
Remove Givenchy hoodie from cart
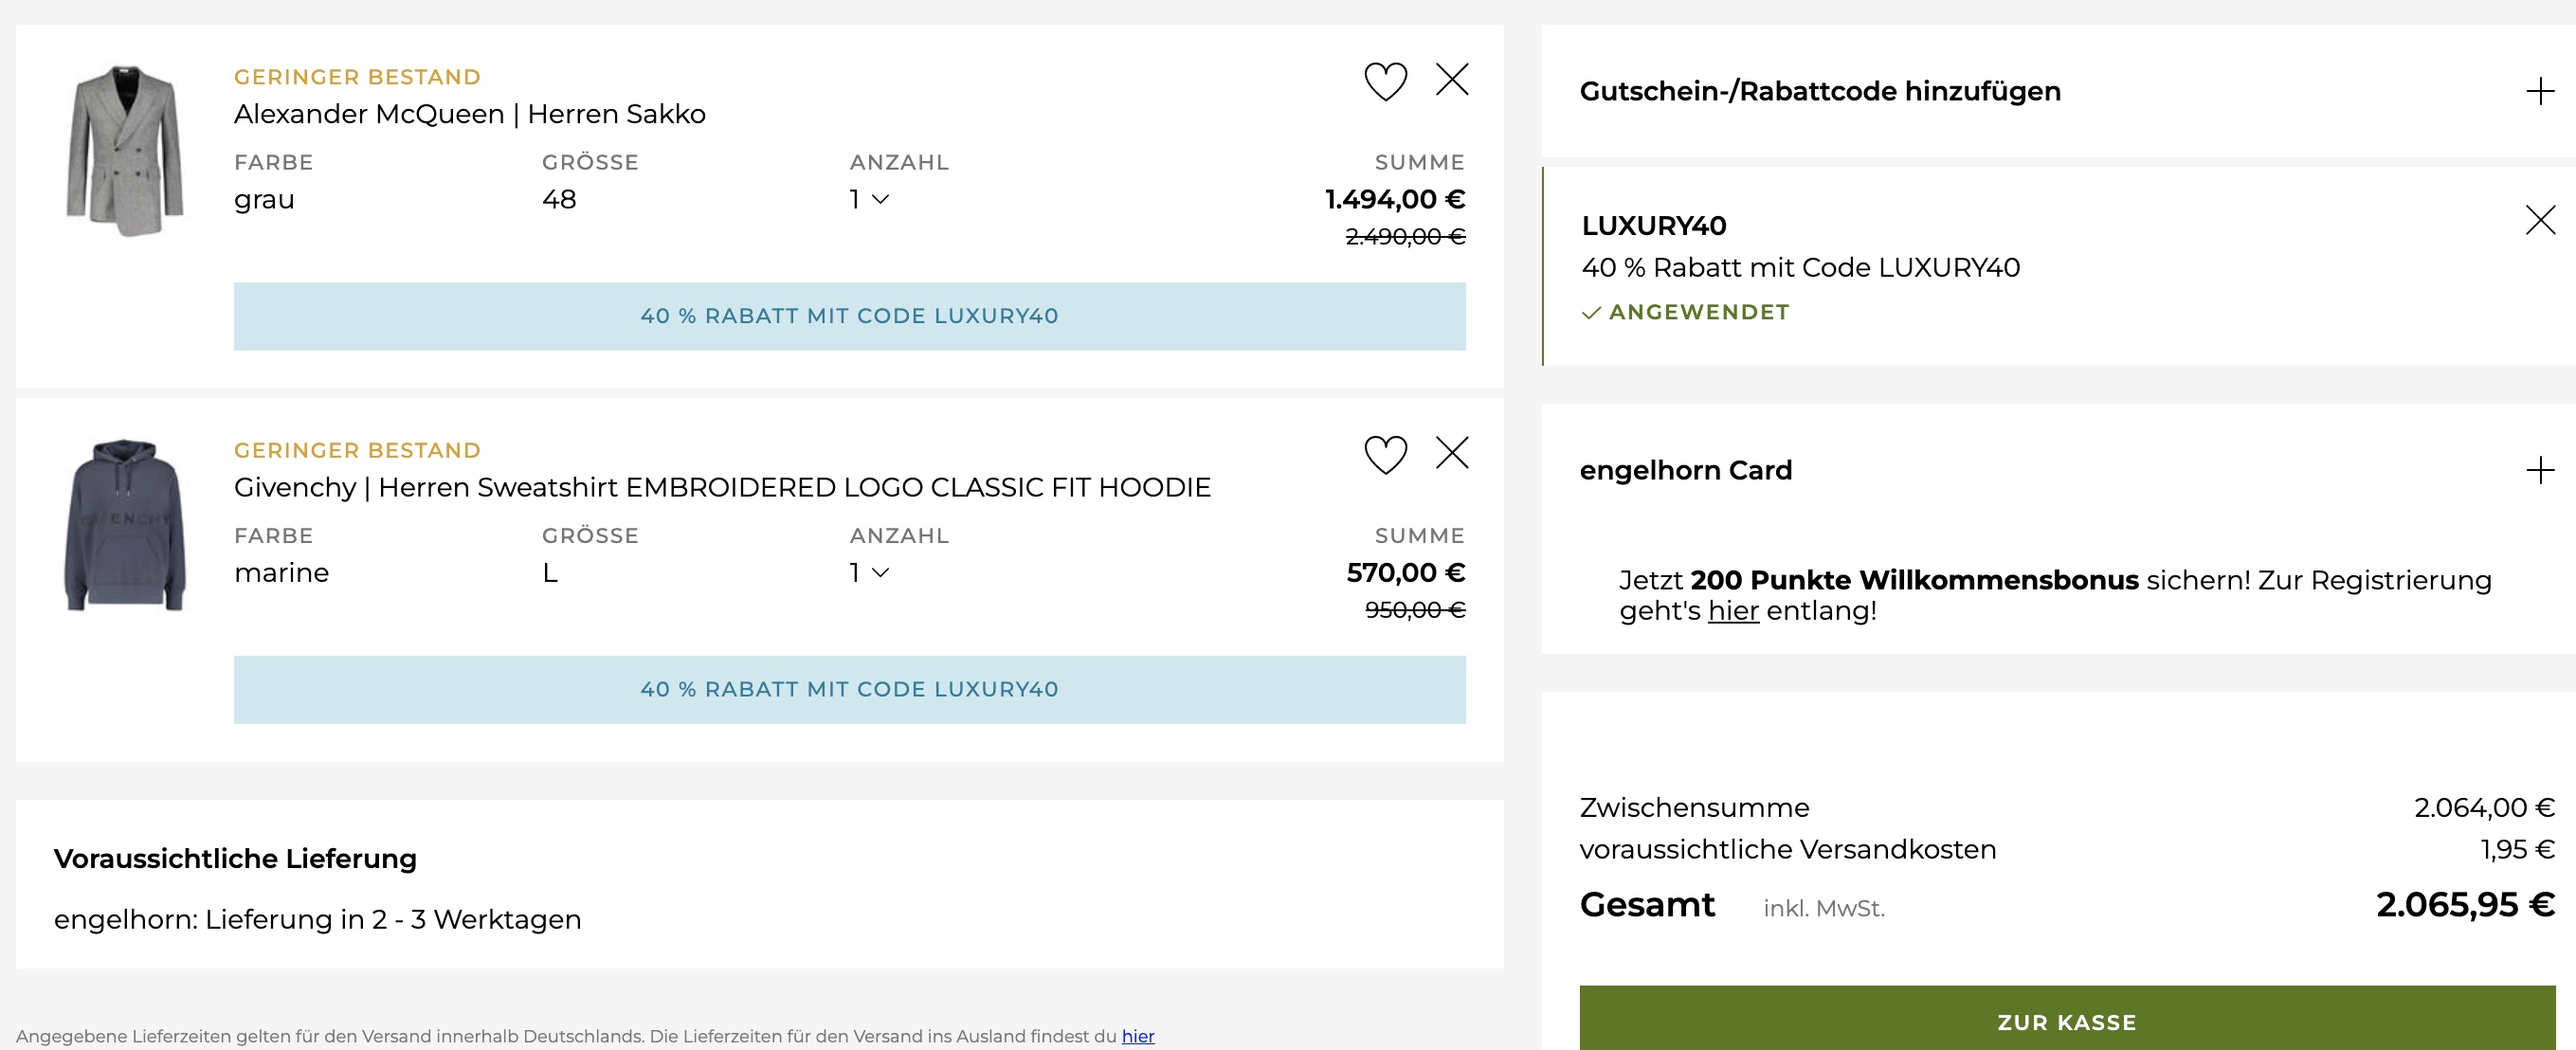pyautogui.click(x=1452, y=452)
